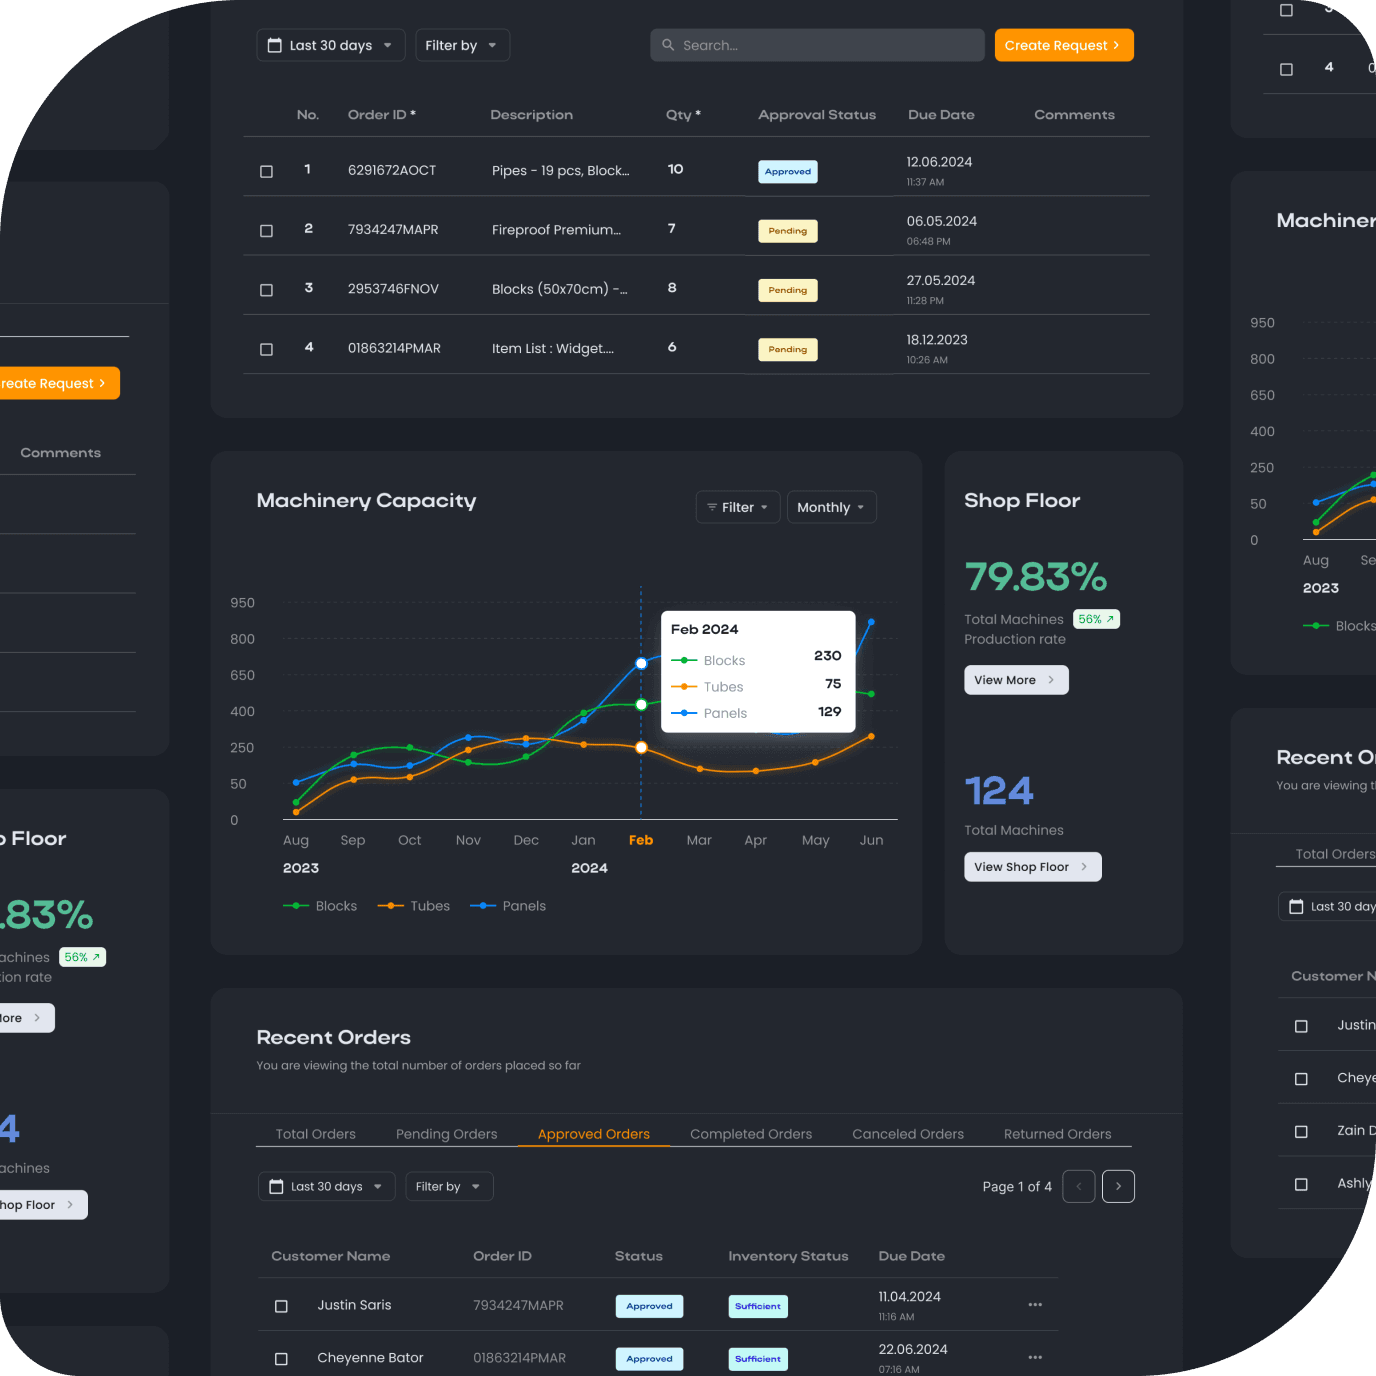Tick the Ashly row checkbox in right panel
The height and width of the screenshot is (1376, 1376).
(x=1301, y=1184)
